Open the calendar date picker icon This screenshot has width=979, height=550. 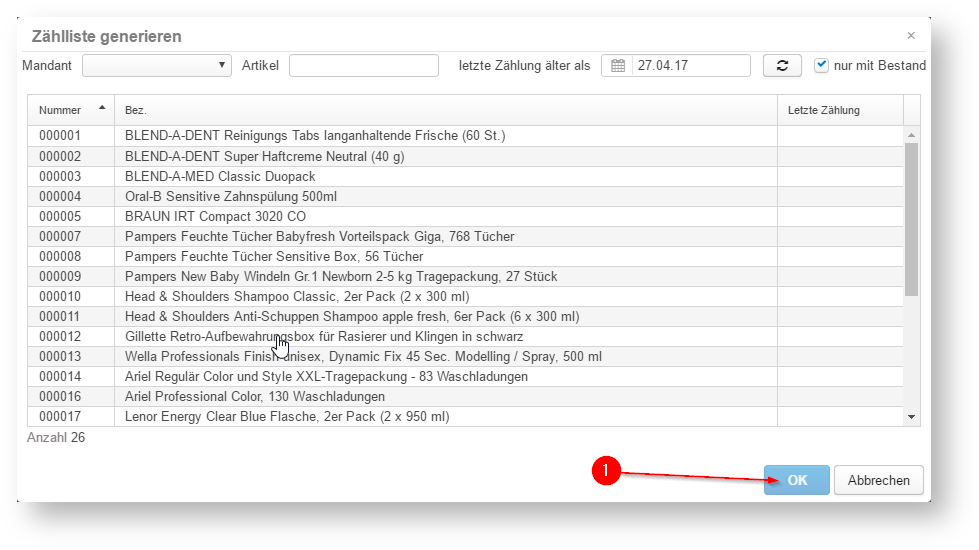coord(617,66)
